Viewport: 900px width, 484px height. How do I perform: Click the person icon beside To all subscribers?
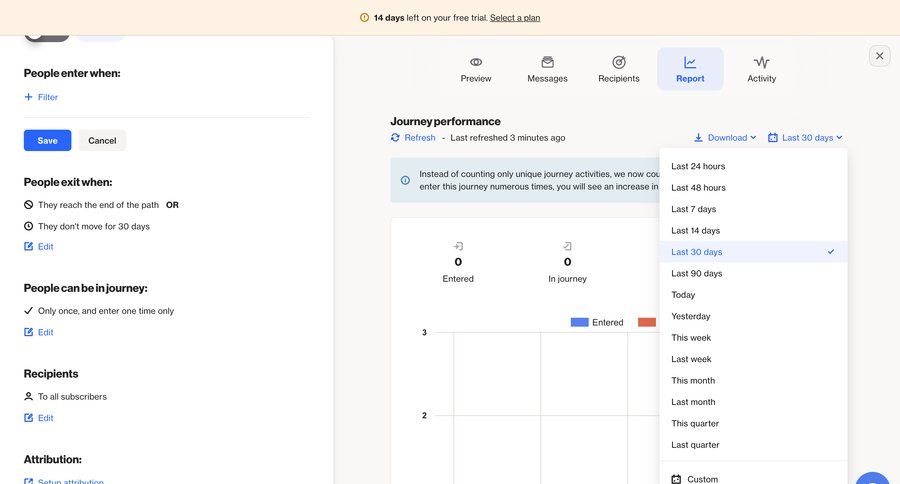(28, 396)
